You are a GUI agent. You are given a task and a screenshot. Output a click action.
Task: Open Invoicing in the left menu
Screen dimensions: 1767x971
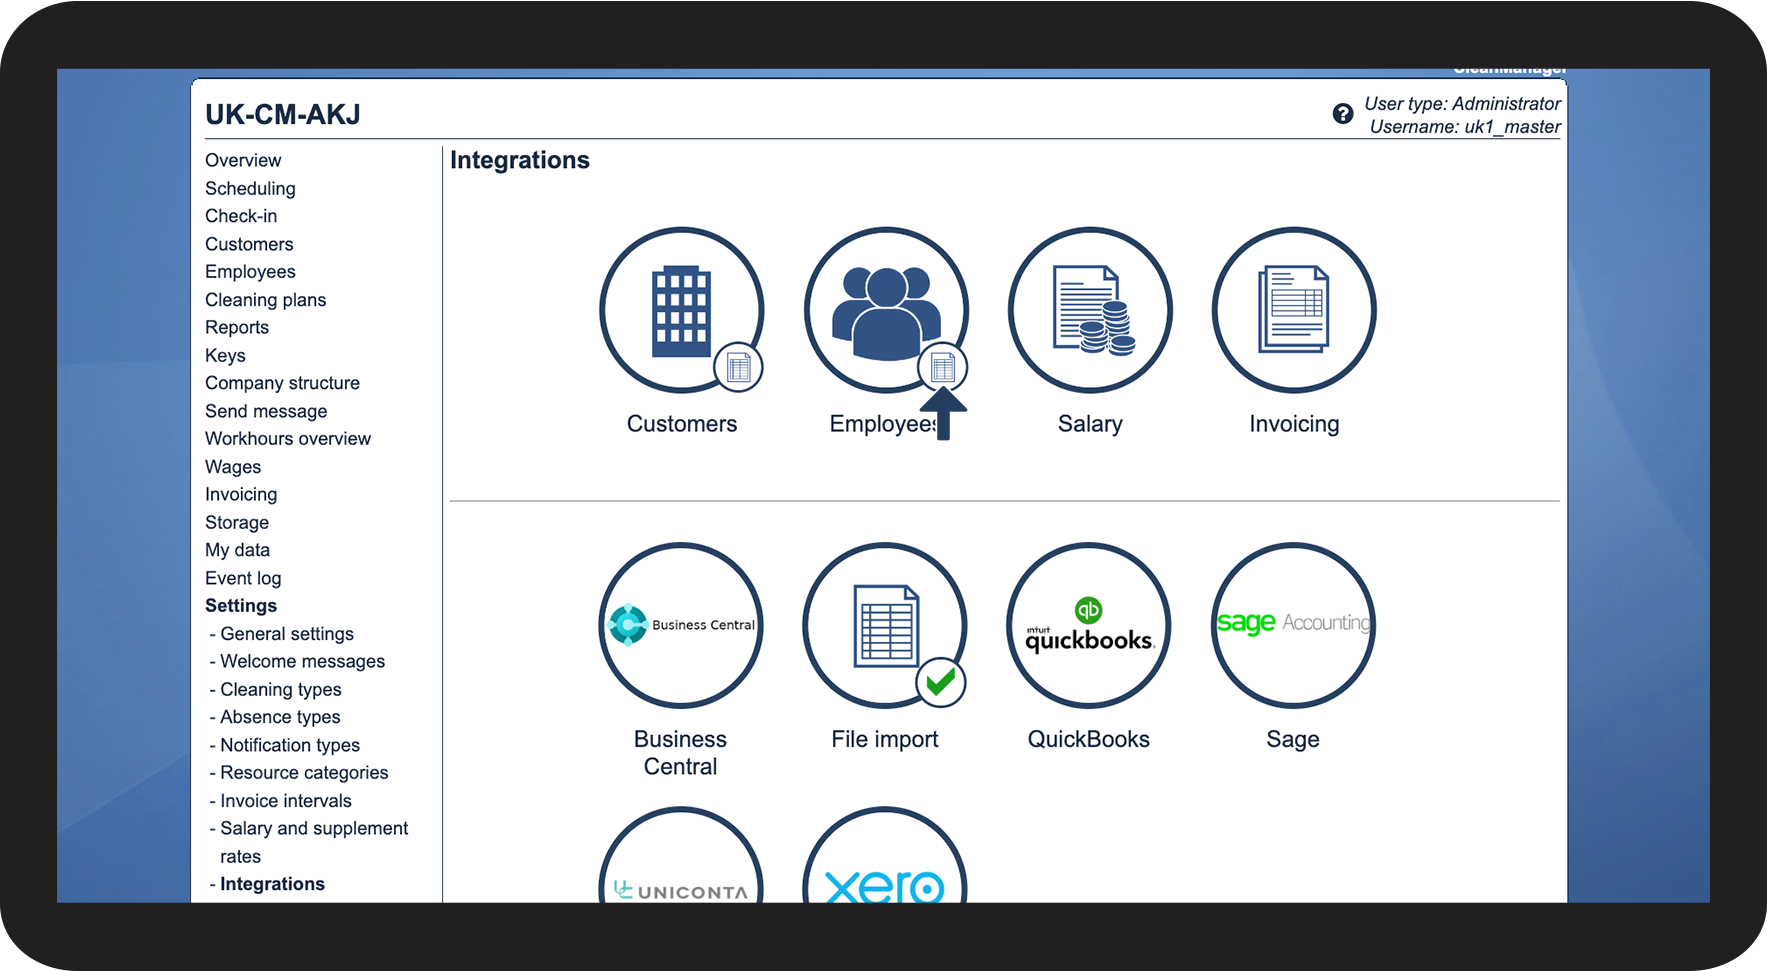click(x=241, y=494)
